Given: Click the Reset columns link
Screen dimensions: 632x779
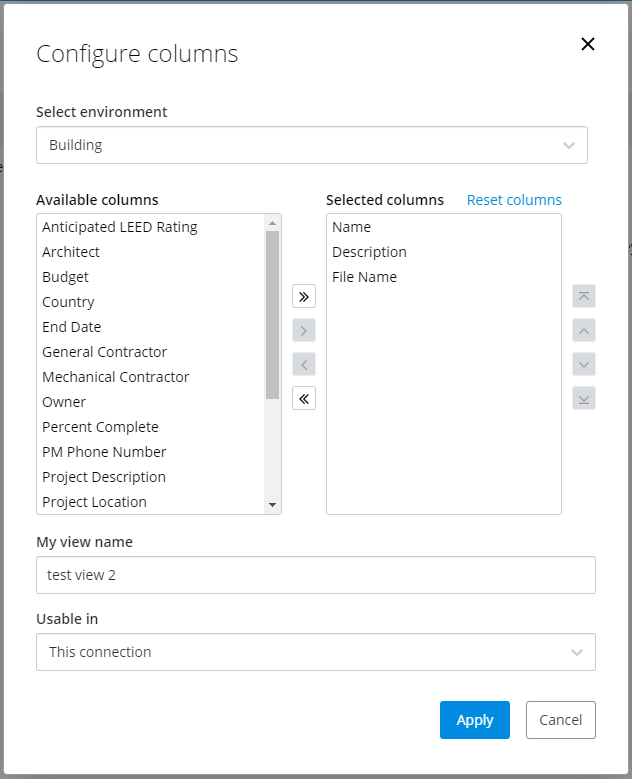Looking at the screenshot, I should click(514, 200).
